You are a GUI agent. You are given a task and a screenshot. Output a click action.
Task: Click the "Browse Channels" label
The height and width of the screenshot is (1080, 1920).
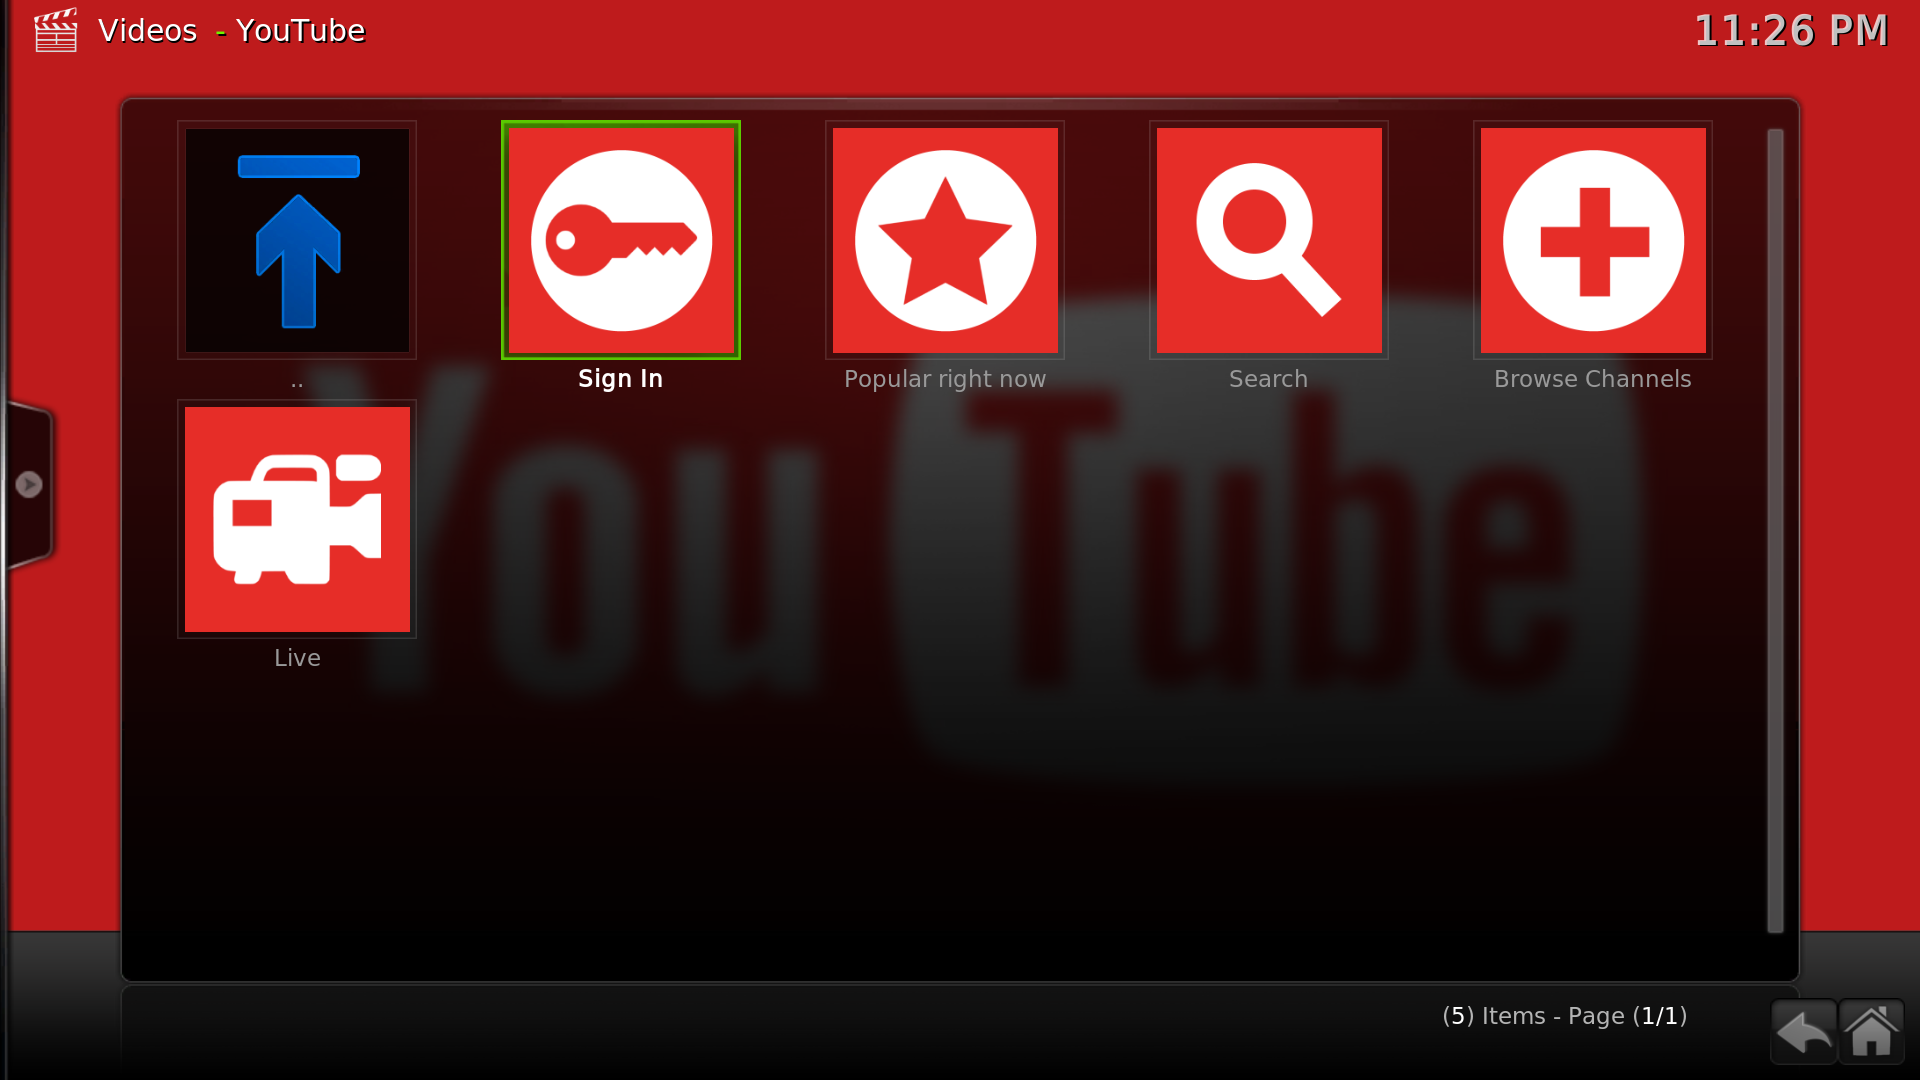pyautogui.click(x=1593, y=379)
